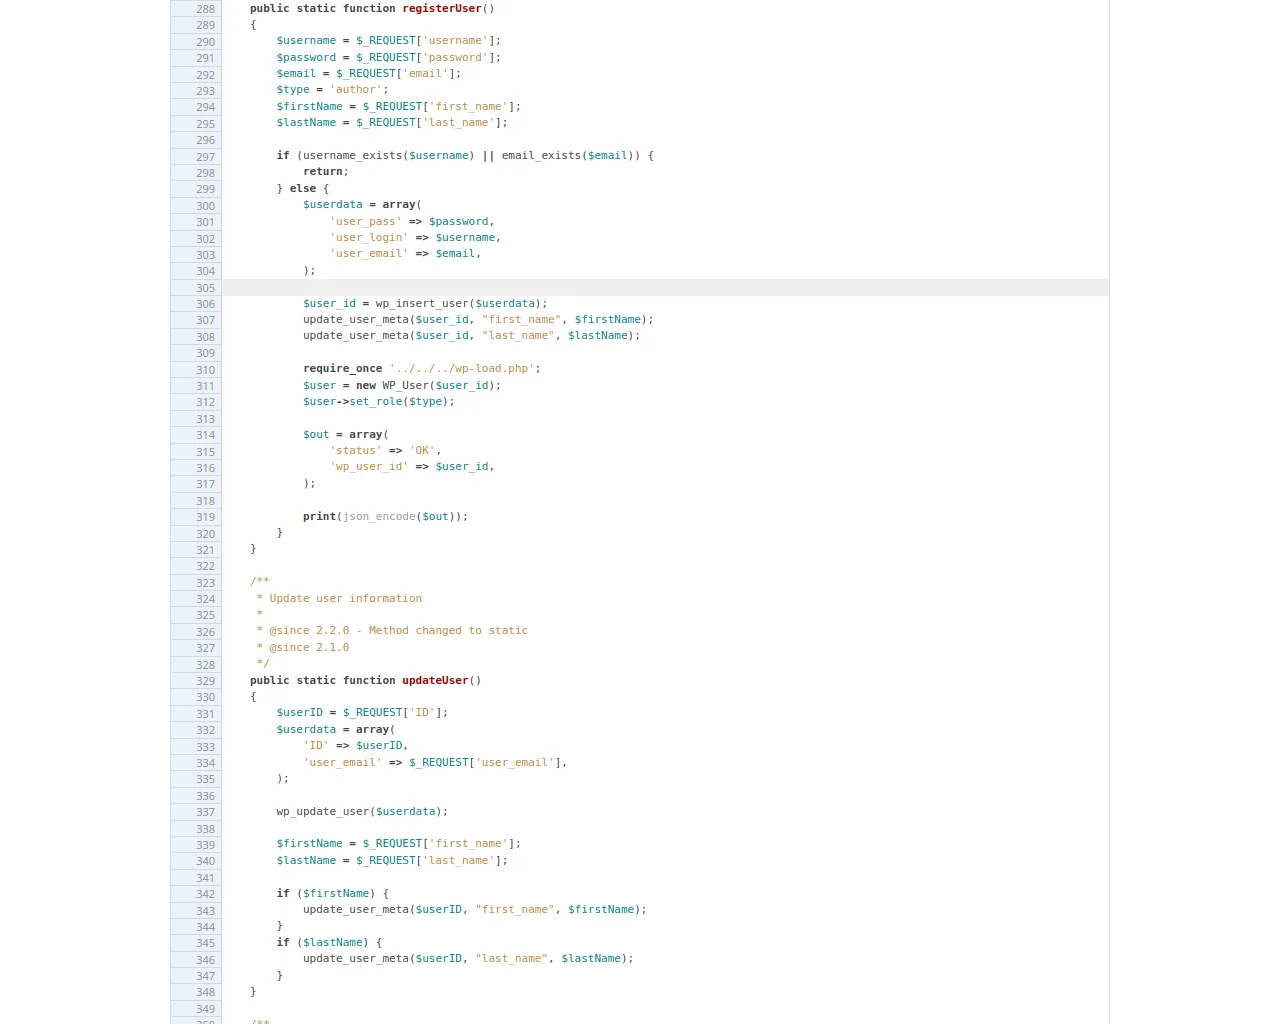Click update_user_meta call on line 346
Image resolution: width=1280 pixels, height=1024 pixels.
[x=356, y=959]
